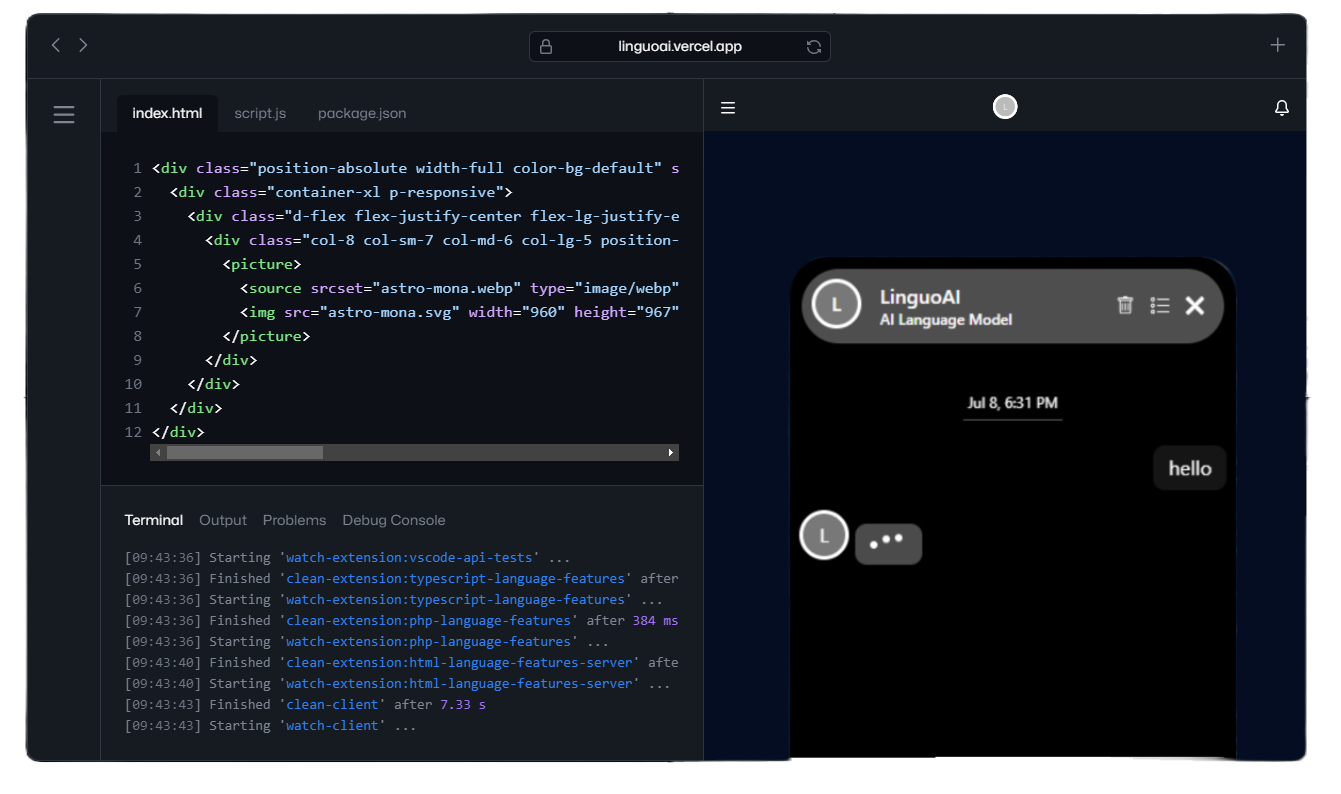Click the 'Jul 8, 6:31 PM' timestamp
Viewport: 1341px width, 794px height.
point(1012,403)
